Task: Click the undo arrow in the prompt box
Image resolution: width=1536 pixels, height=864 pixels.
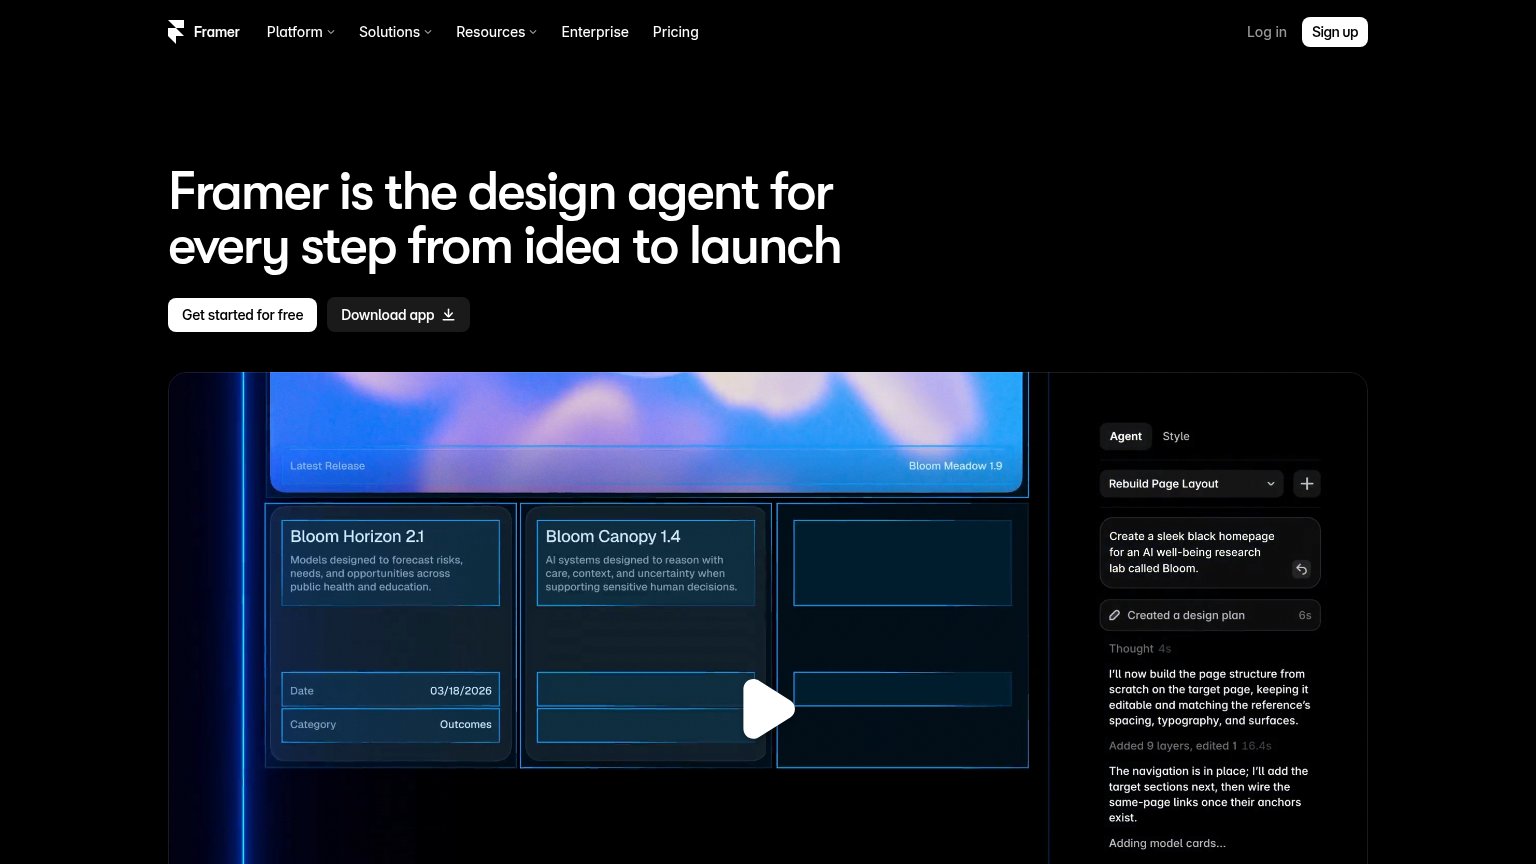Action: tap(1301, 569)
